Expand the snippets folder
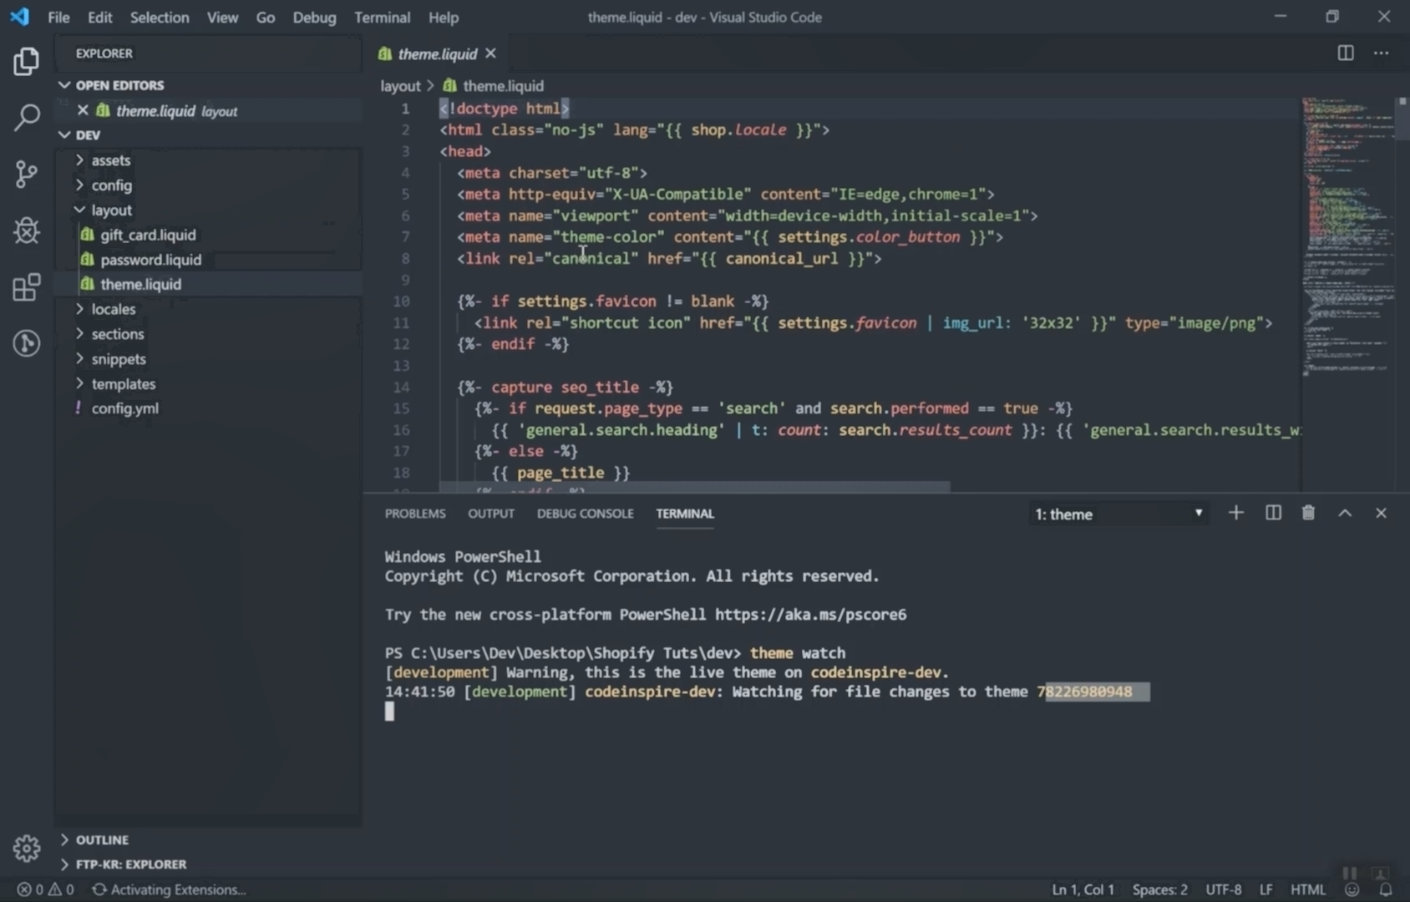Image resolution: width=1410 pixels, height=902 pixels. tap(80, 359)
